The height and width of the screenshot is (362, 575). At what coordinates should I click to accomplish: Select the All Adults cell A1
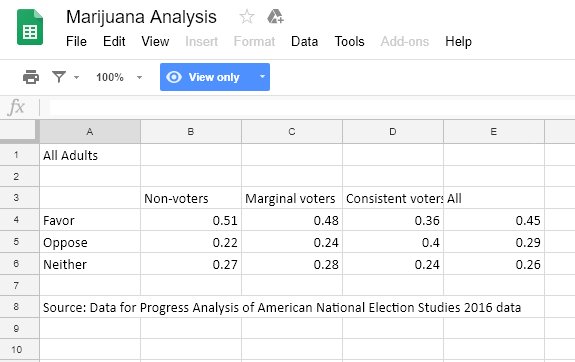pyautogui.click(x=90, y=155)
